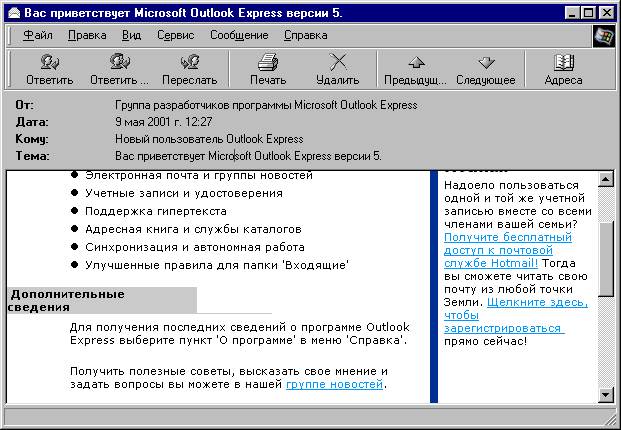Click the vertical scrollbar thumb
The image size is (621, 430).
(x=606, y=259)
